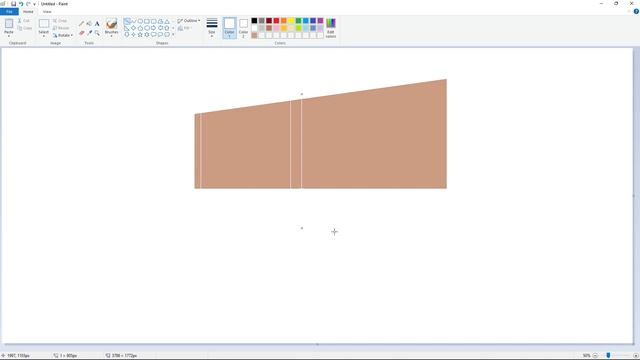
Task: Click the Paste clipboard button
Action: [x=9, y=25]
